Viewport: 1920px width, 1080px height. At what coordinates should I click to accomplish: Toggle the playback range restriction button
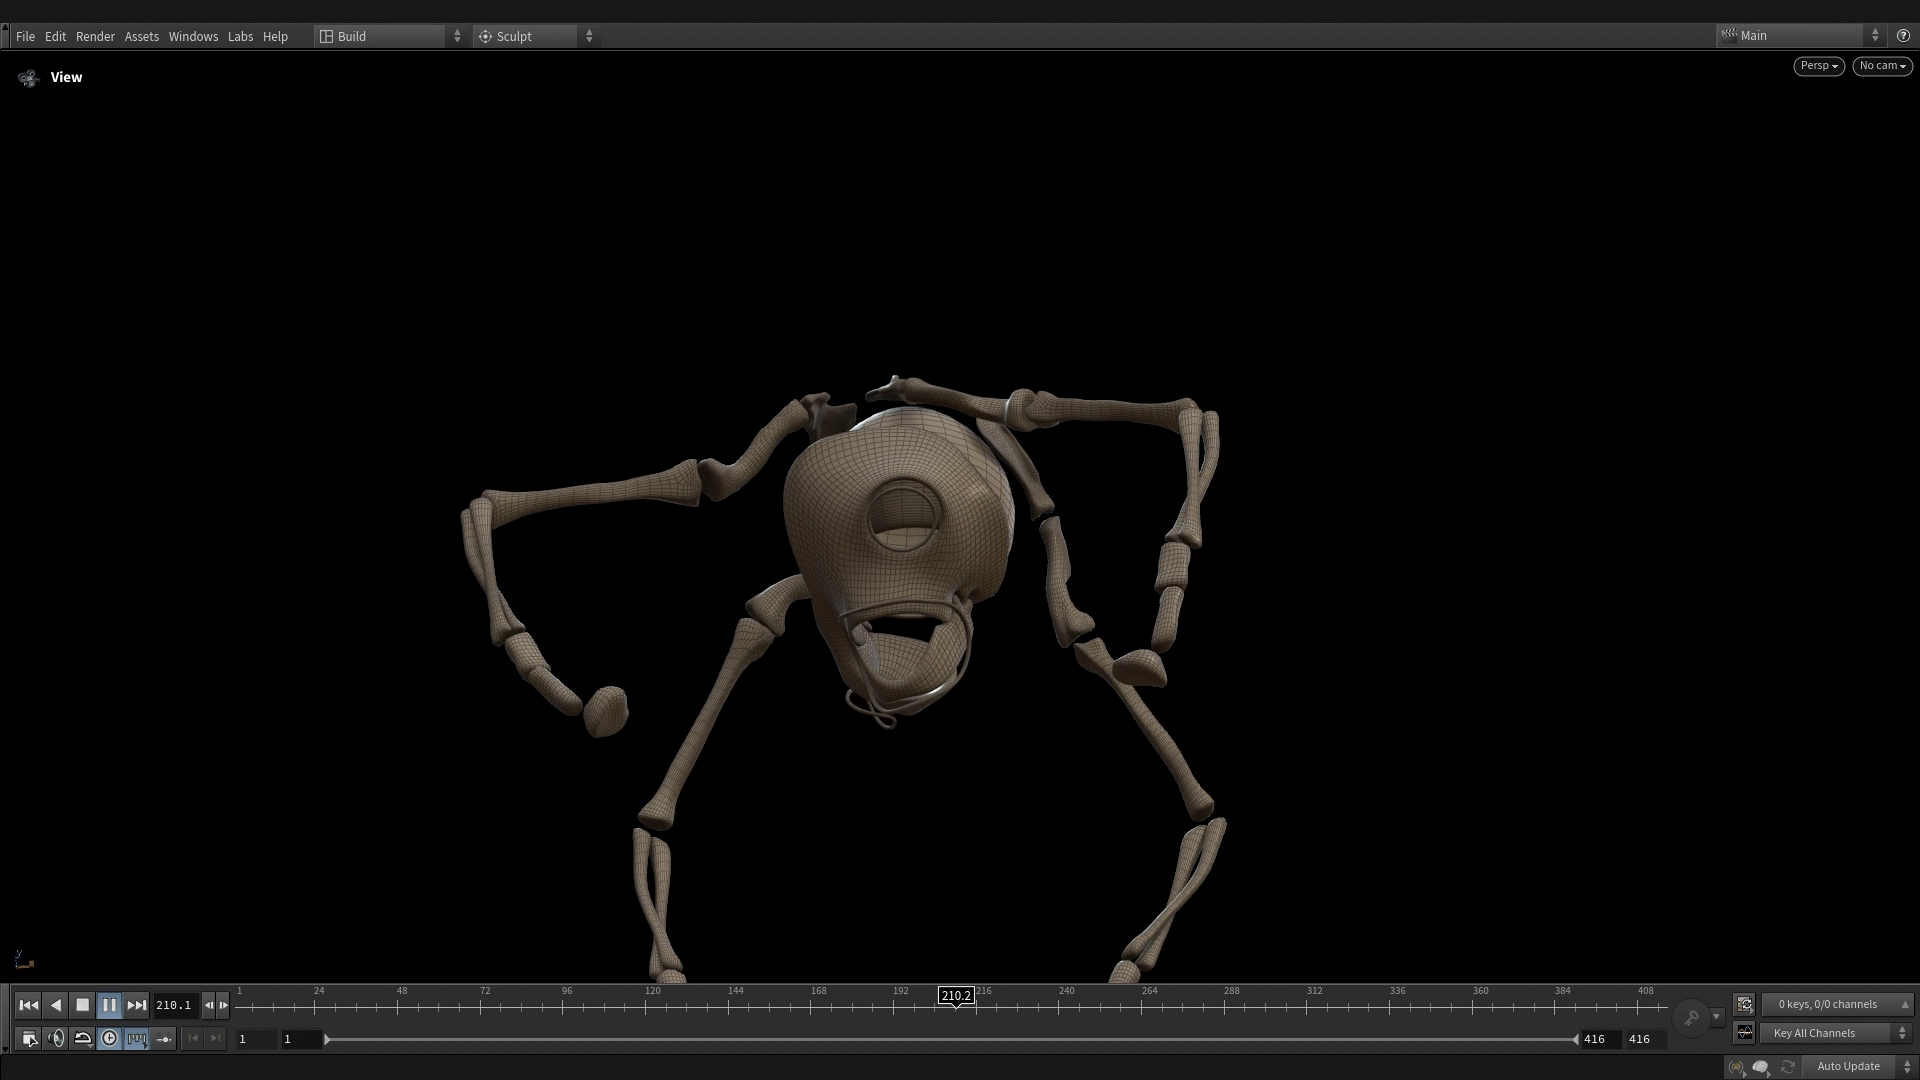[x=137, y=1039]
